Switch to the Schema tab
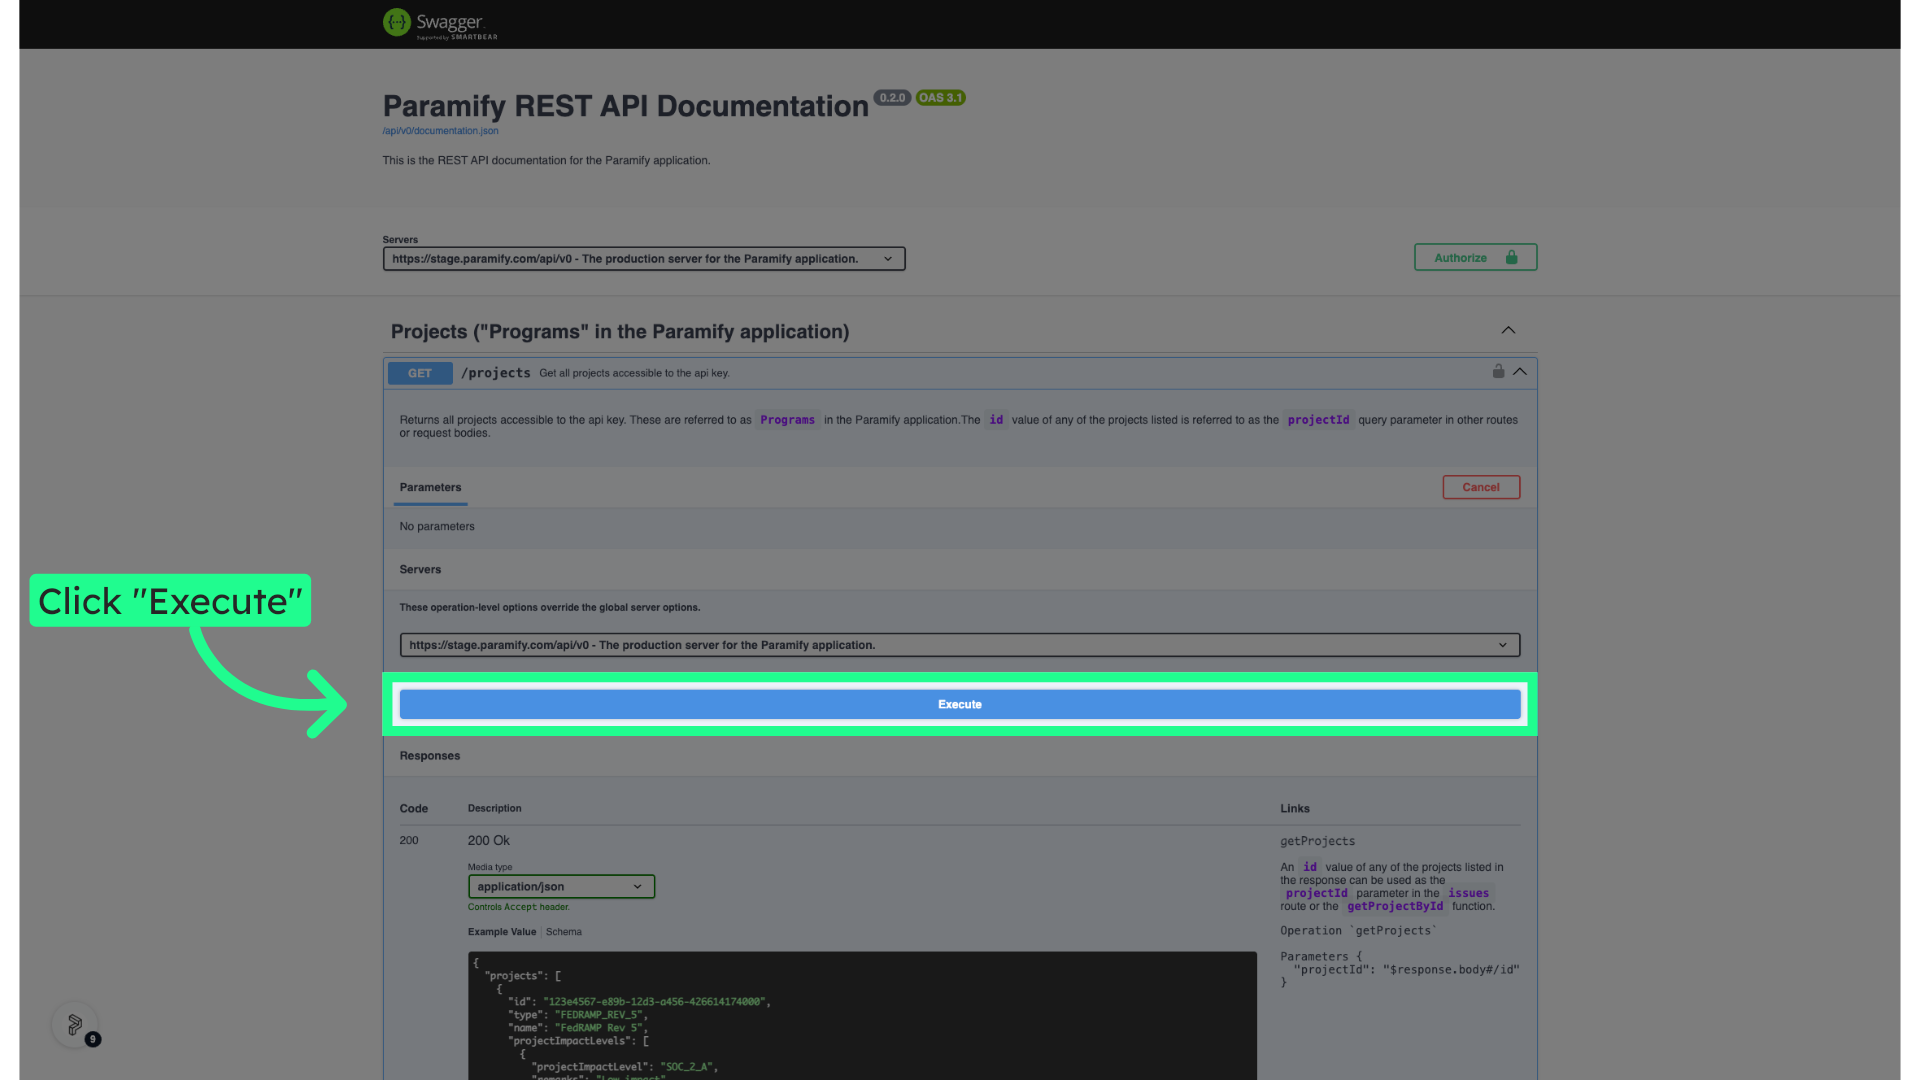This screenshot has width=1920, height=1080. pyautogui.click(x=564, y=932)
